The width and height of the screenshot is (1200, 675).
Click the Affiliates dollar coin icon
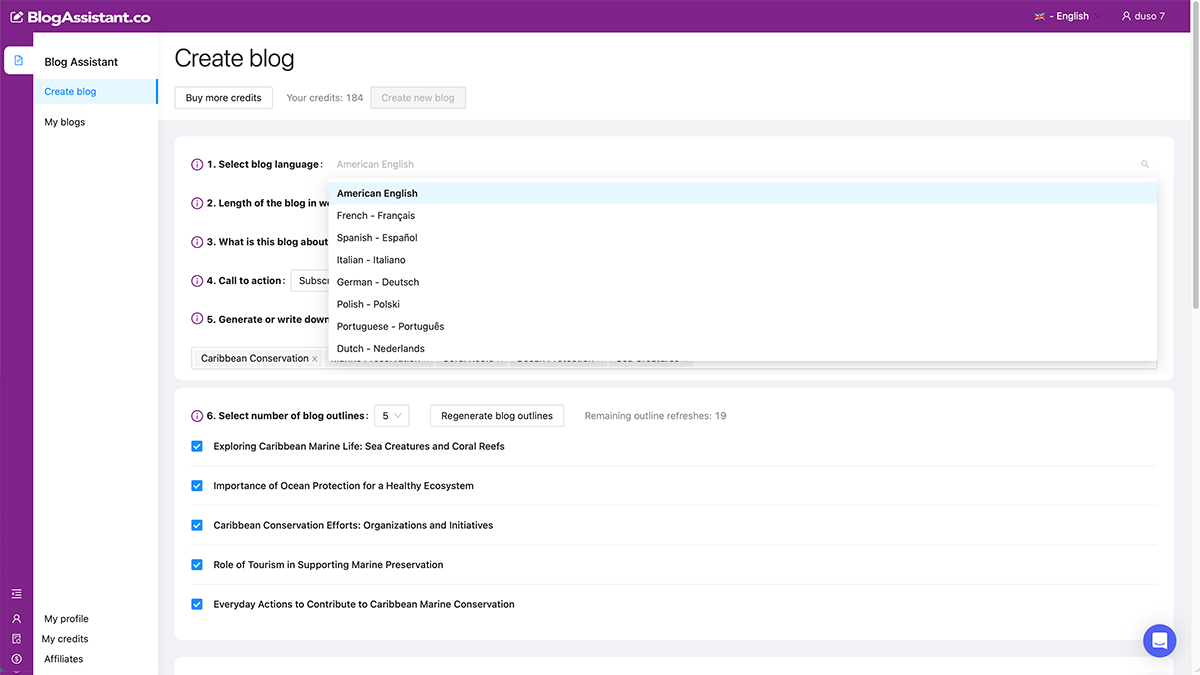(x=16, y=659)
